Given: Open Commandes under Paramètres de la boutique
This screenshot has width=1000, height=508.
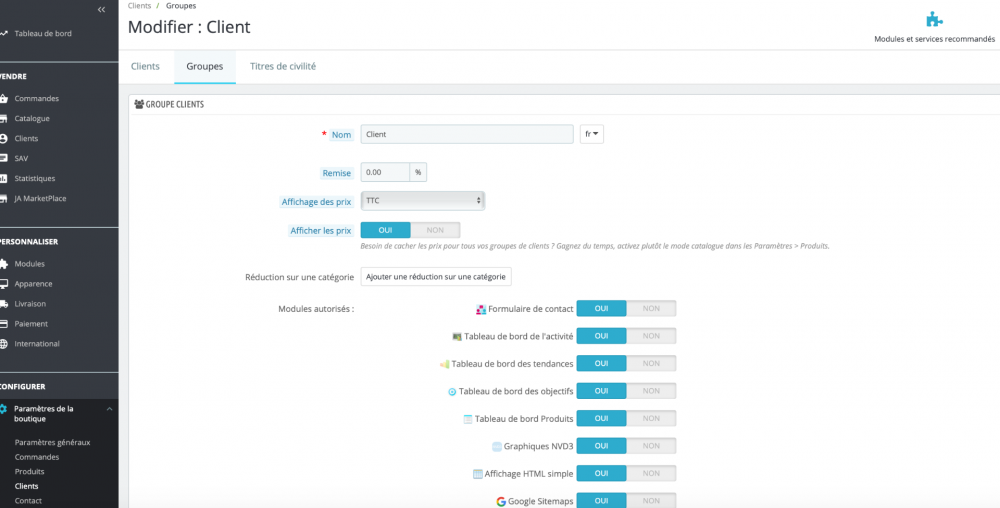Looking at the screenshot, I should click(37, 457).
